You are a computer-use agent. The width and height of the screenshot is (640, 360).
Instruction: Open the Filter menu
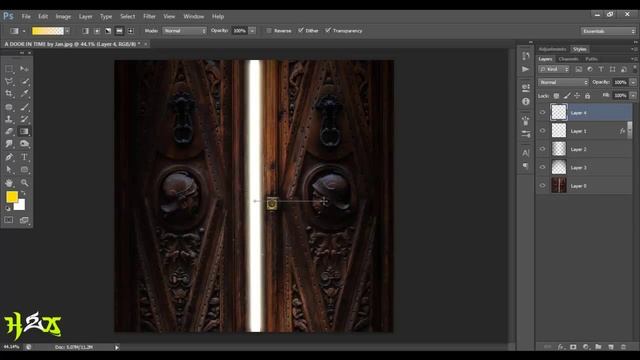click(x=149, y=17)
